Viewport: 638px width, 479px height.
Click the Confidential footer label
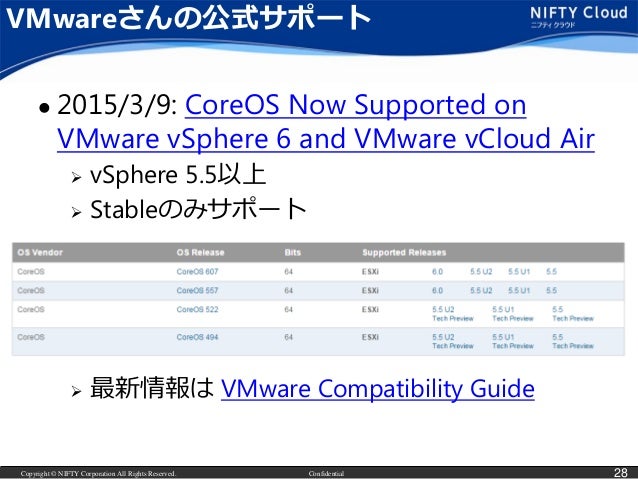coord(326,473)
